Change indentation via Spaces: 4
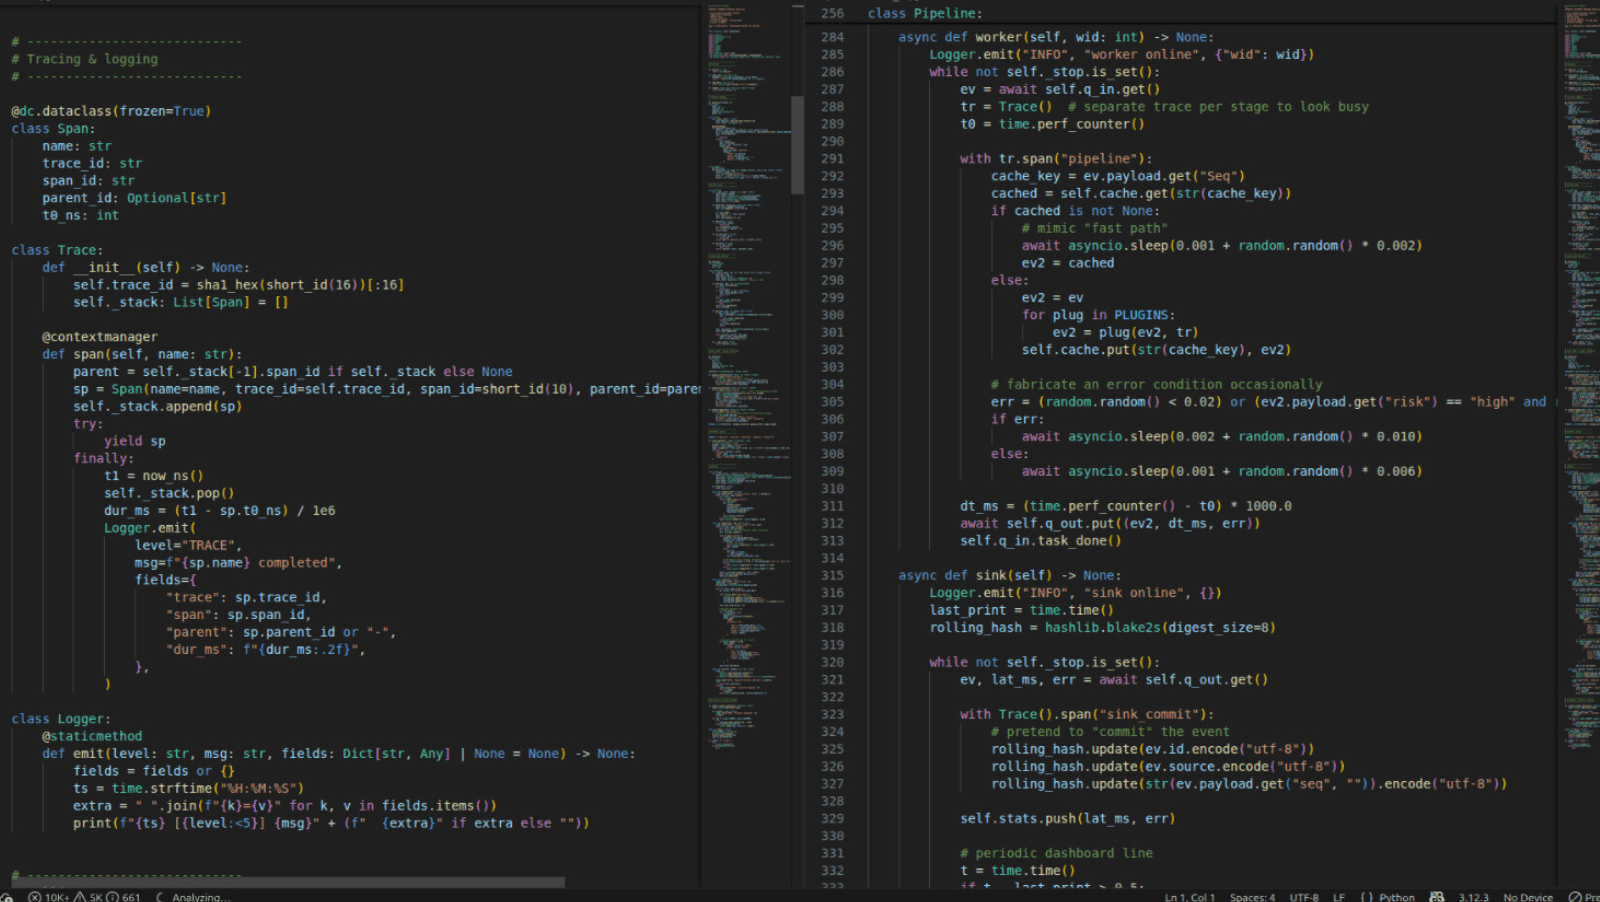This screenshot has height=902, width=1600. 1252,897
